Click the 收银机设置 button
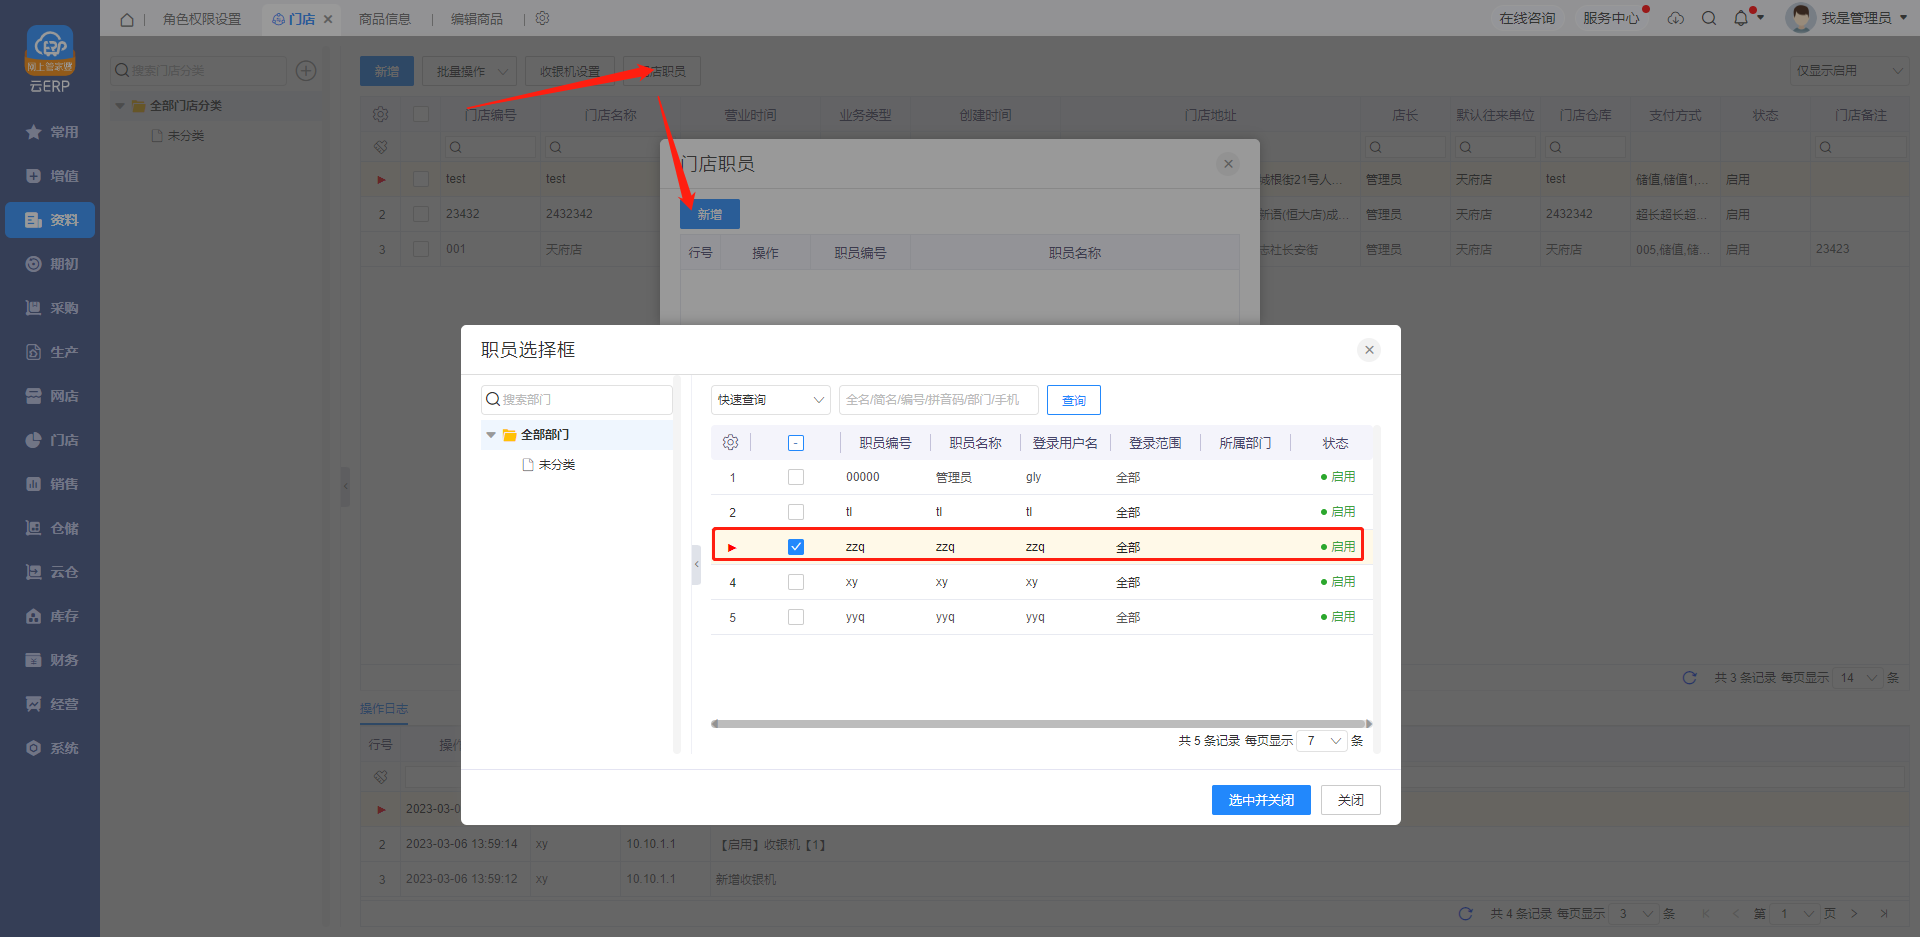Screen dimensions: 1920x937 click(x=570, y=71)
